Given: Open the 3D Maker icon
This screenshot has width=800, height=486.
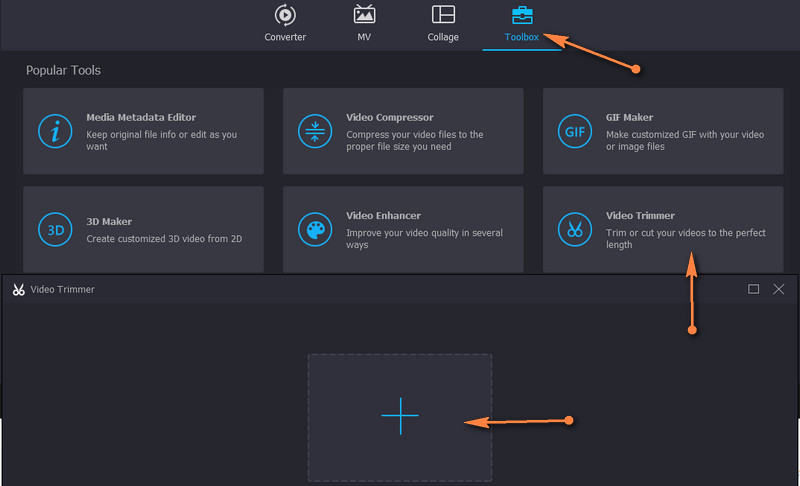Looking at the screenshot, I should click(x=55, y=229).
